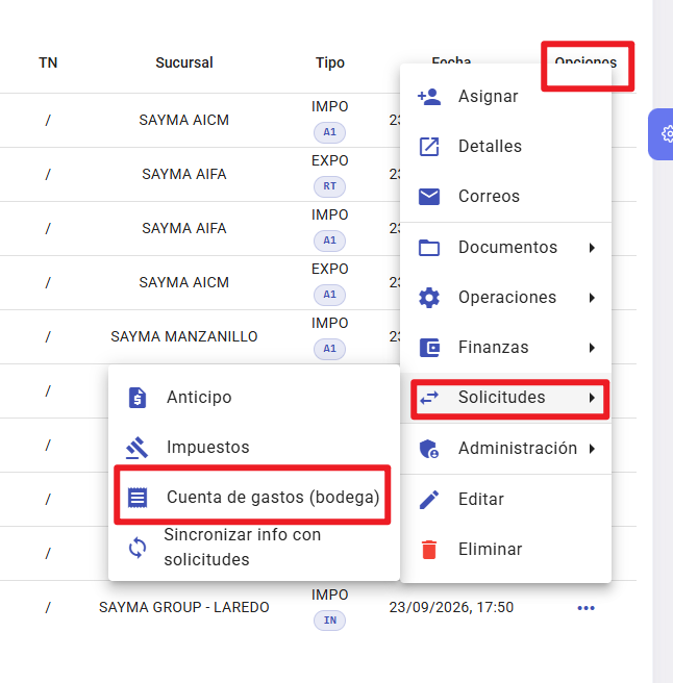This screenshot has height=683, width=673.
Task: Click SAYMA AIFA in the EXPO row
Action: [184, 174]
